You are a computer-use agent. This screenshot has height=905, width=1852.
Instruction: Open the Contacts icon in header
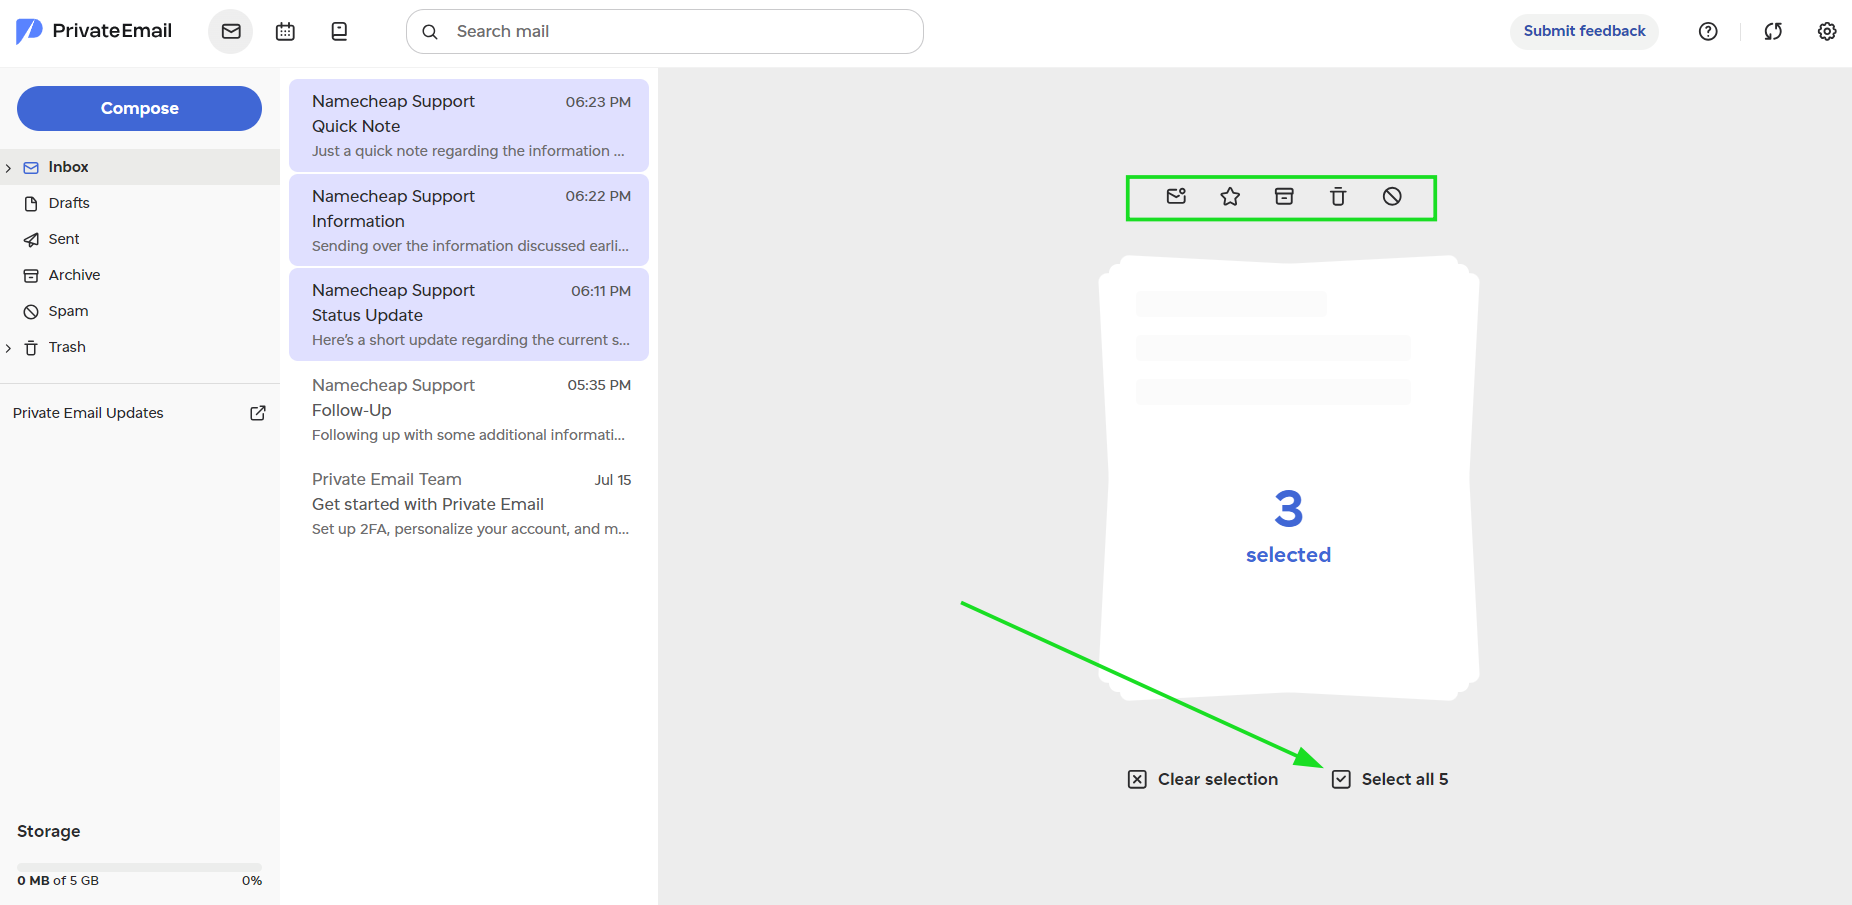coord(339,31)
